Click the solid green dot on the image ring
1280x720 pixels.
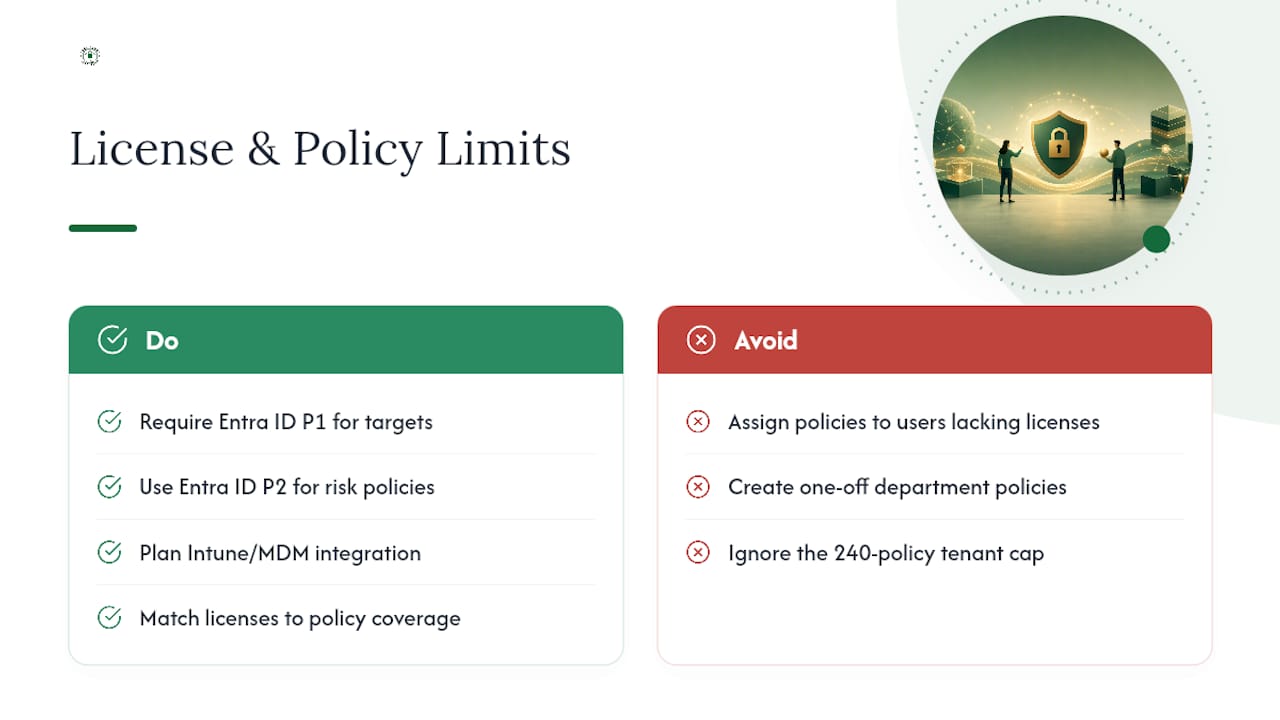coord(1156,239)
